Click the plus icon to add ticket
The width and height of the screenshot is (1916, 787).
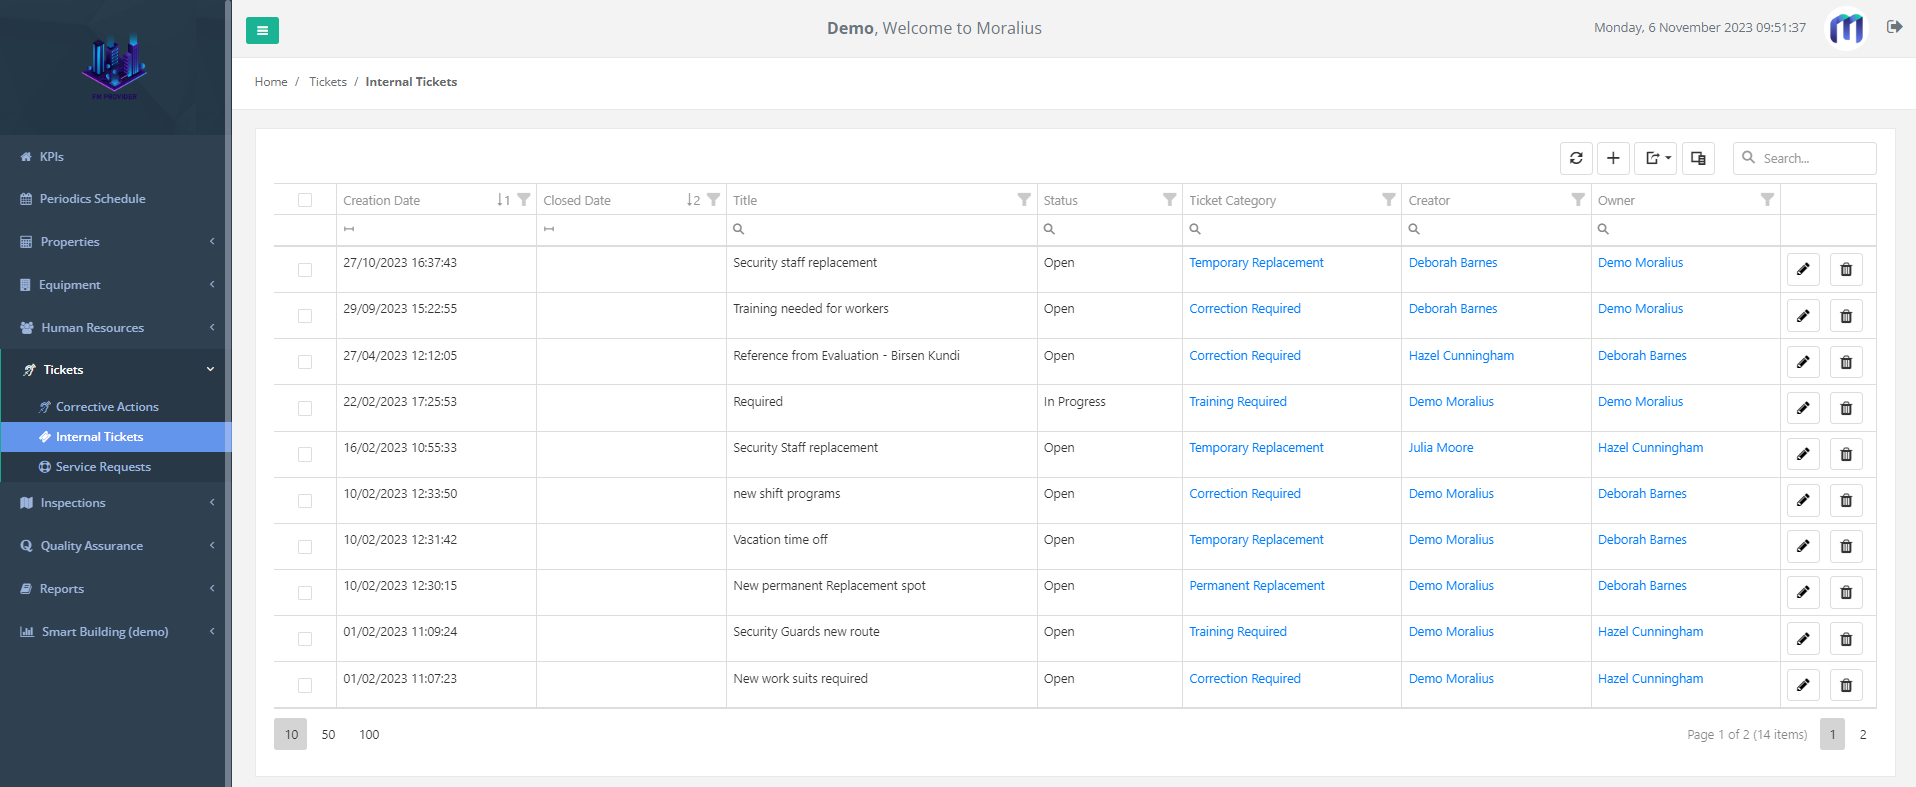1613,158
